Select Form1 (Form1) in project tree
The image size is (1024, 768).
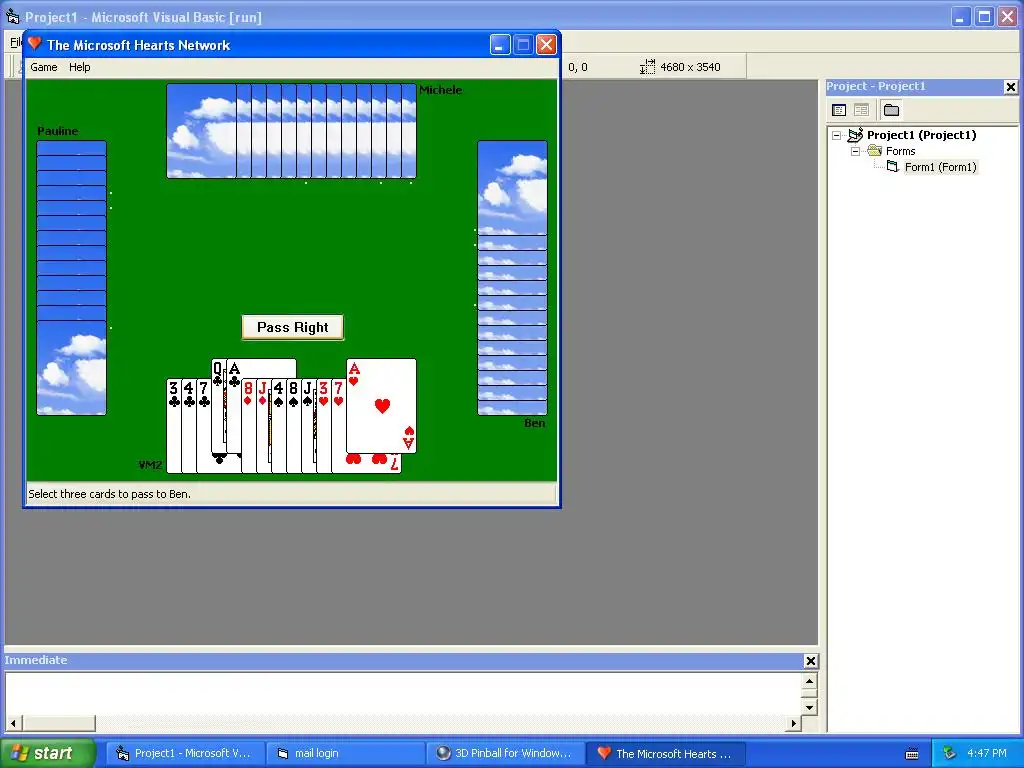(x=940, y=167)
